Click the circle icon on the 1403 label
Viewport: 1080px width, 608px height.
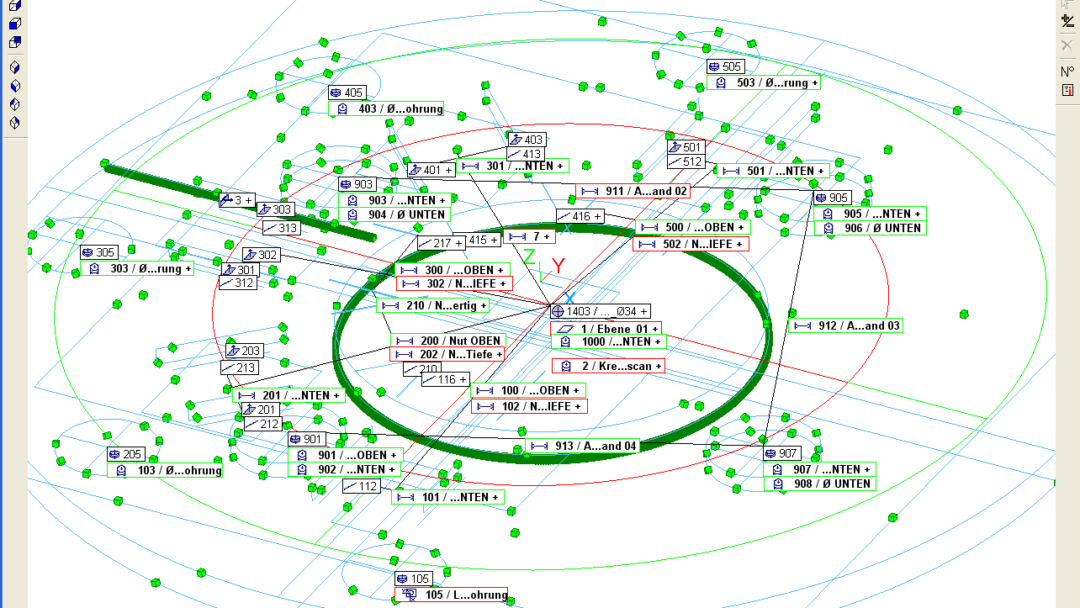click(x=558, y=312)
